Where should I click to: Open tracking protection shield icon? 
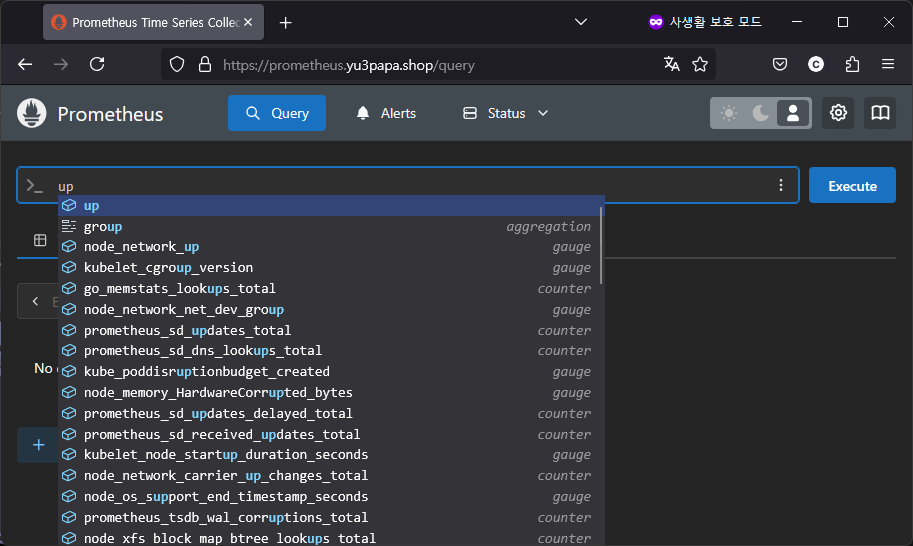(x=177, y=64)
